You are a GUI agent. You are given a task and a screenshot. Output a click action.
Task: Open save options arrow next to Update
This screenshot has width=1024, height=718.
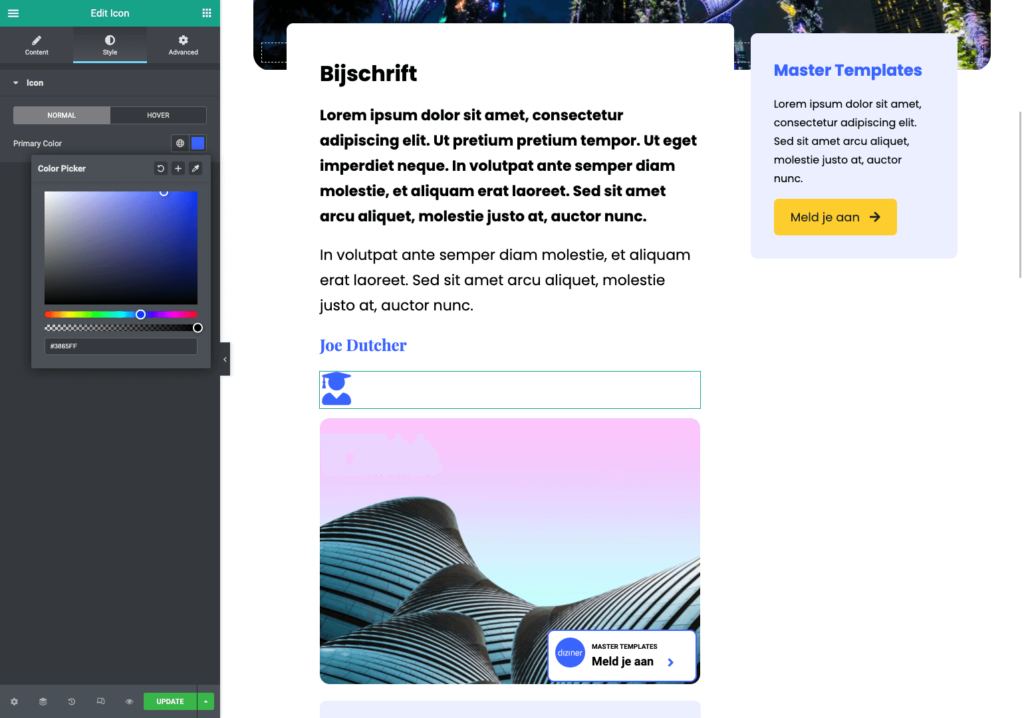coord(206,701)
